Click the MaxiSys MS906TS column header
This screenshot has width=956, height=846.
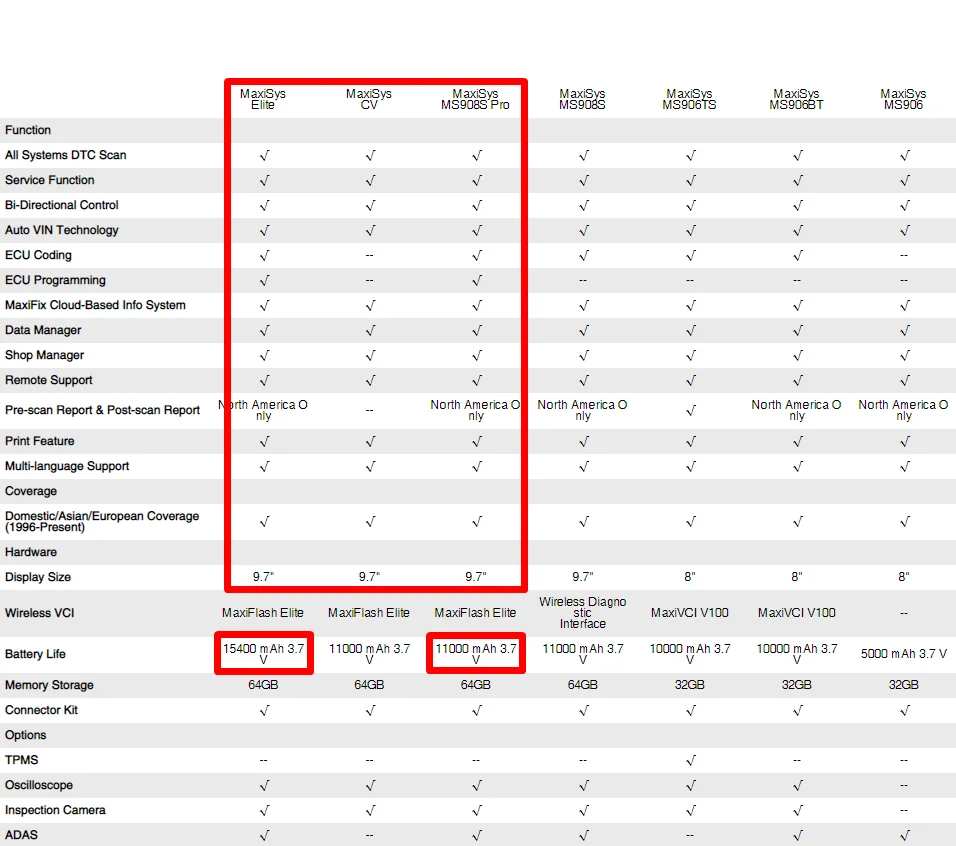pos(690,99)
